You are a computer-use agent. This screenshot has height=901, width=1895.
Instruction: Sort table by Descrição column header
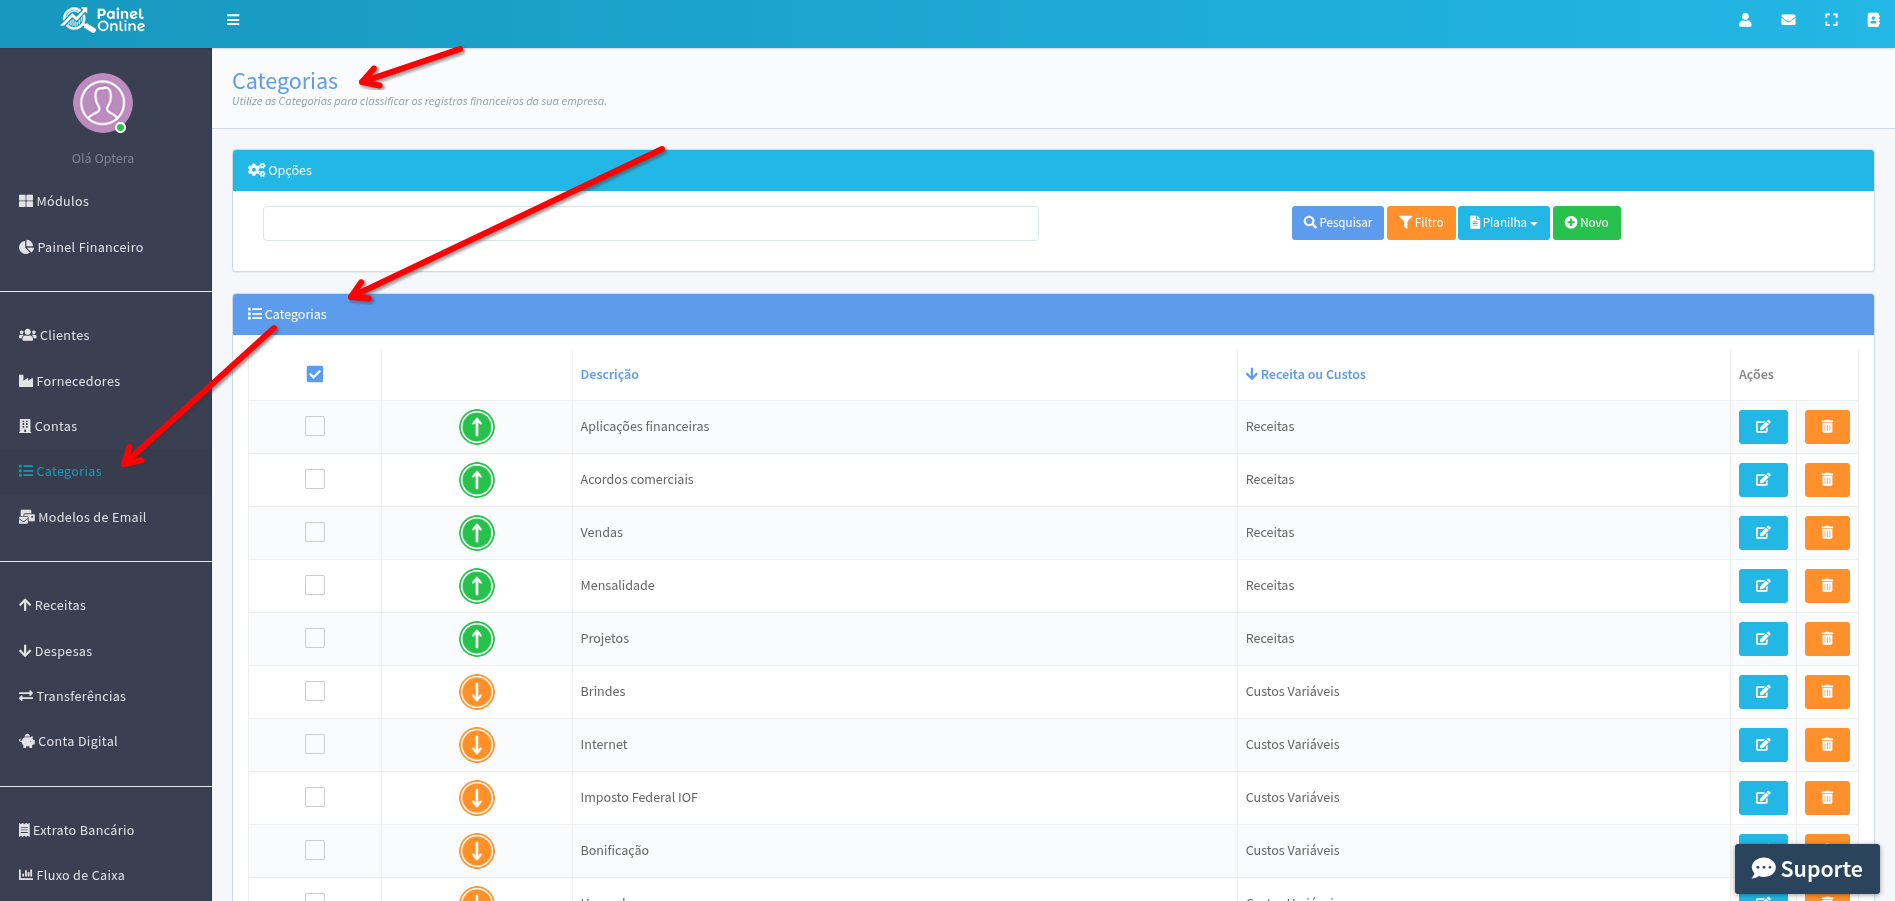click(609, 375)
